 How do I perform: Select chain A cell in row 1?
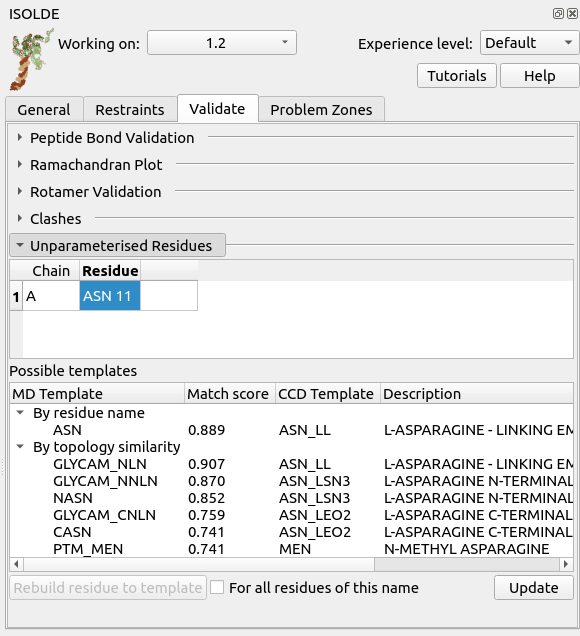click(x=51, y=296)
